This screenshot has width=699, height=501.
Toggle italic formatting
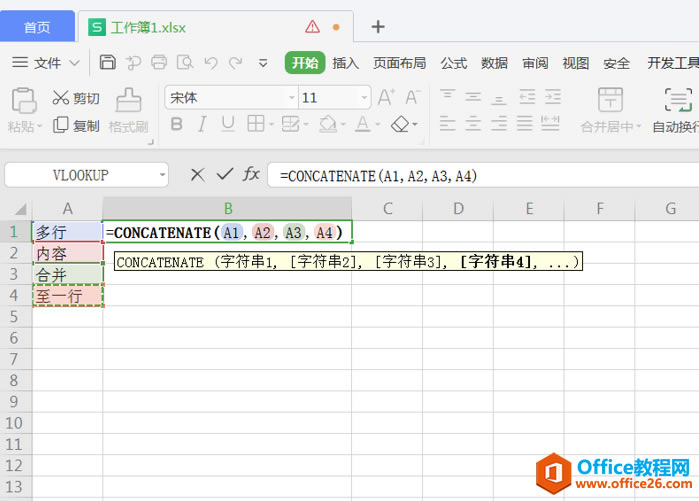202,124
